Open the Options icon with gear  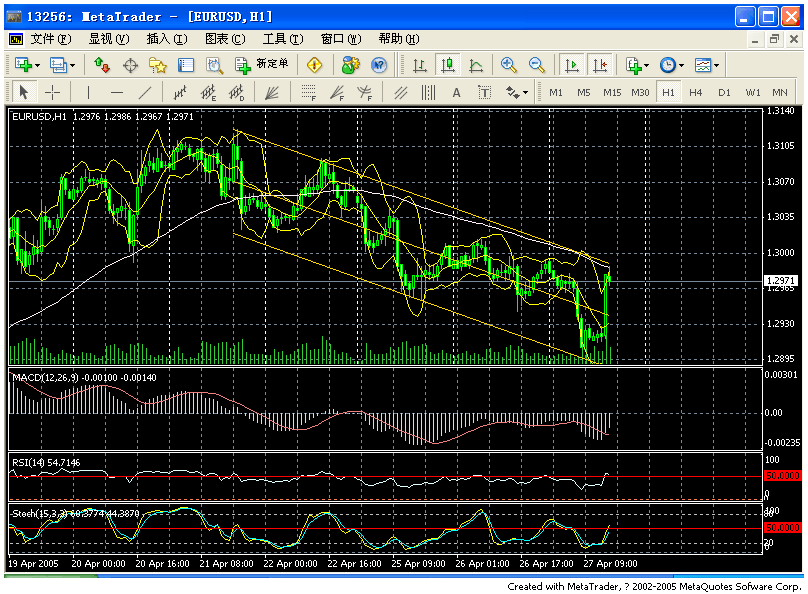(x=350, y=65)
